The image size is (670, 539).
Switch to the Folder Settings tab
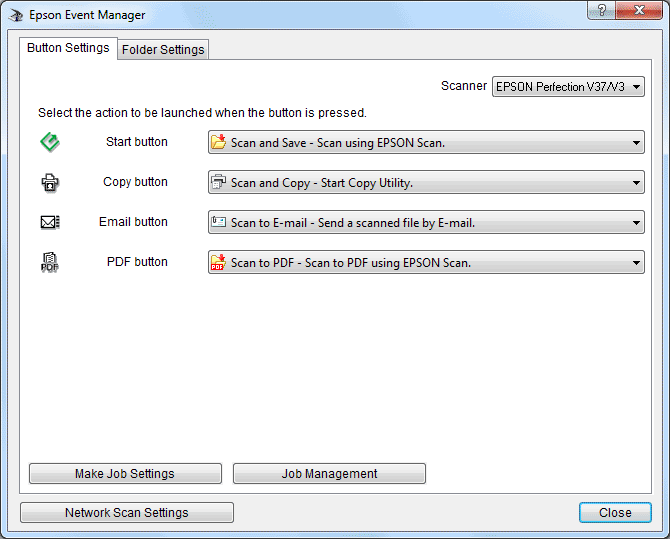pos(163,50)
